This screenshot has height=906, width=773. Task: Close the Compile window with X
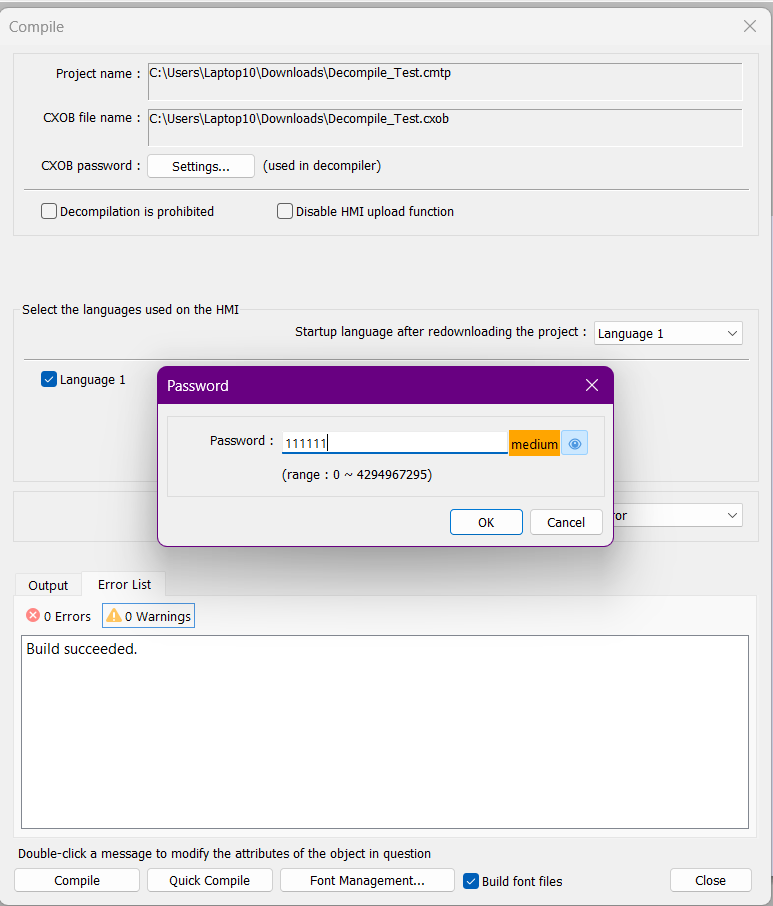[749, 27]
